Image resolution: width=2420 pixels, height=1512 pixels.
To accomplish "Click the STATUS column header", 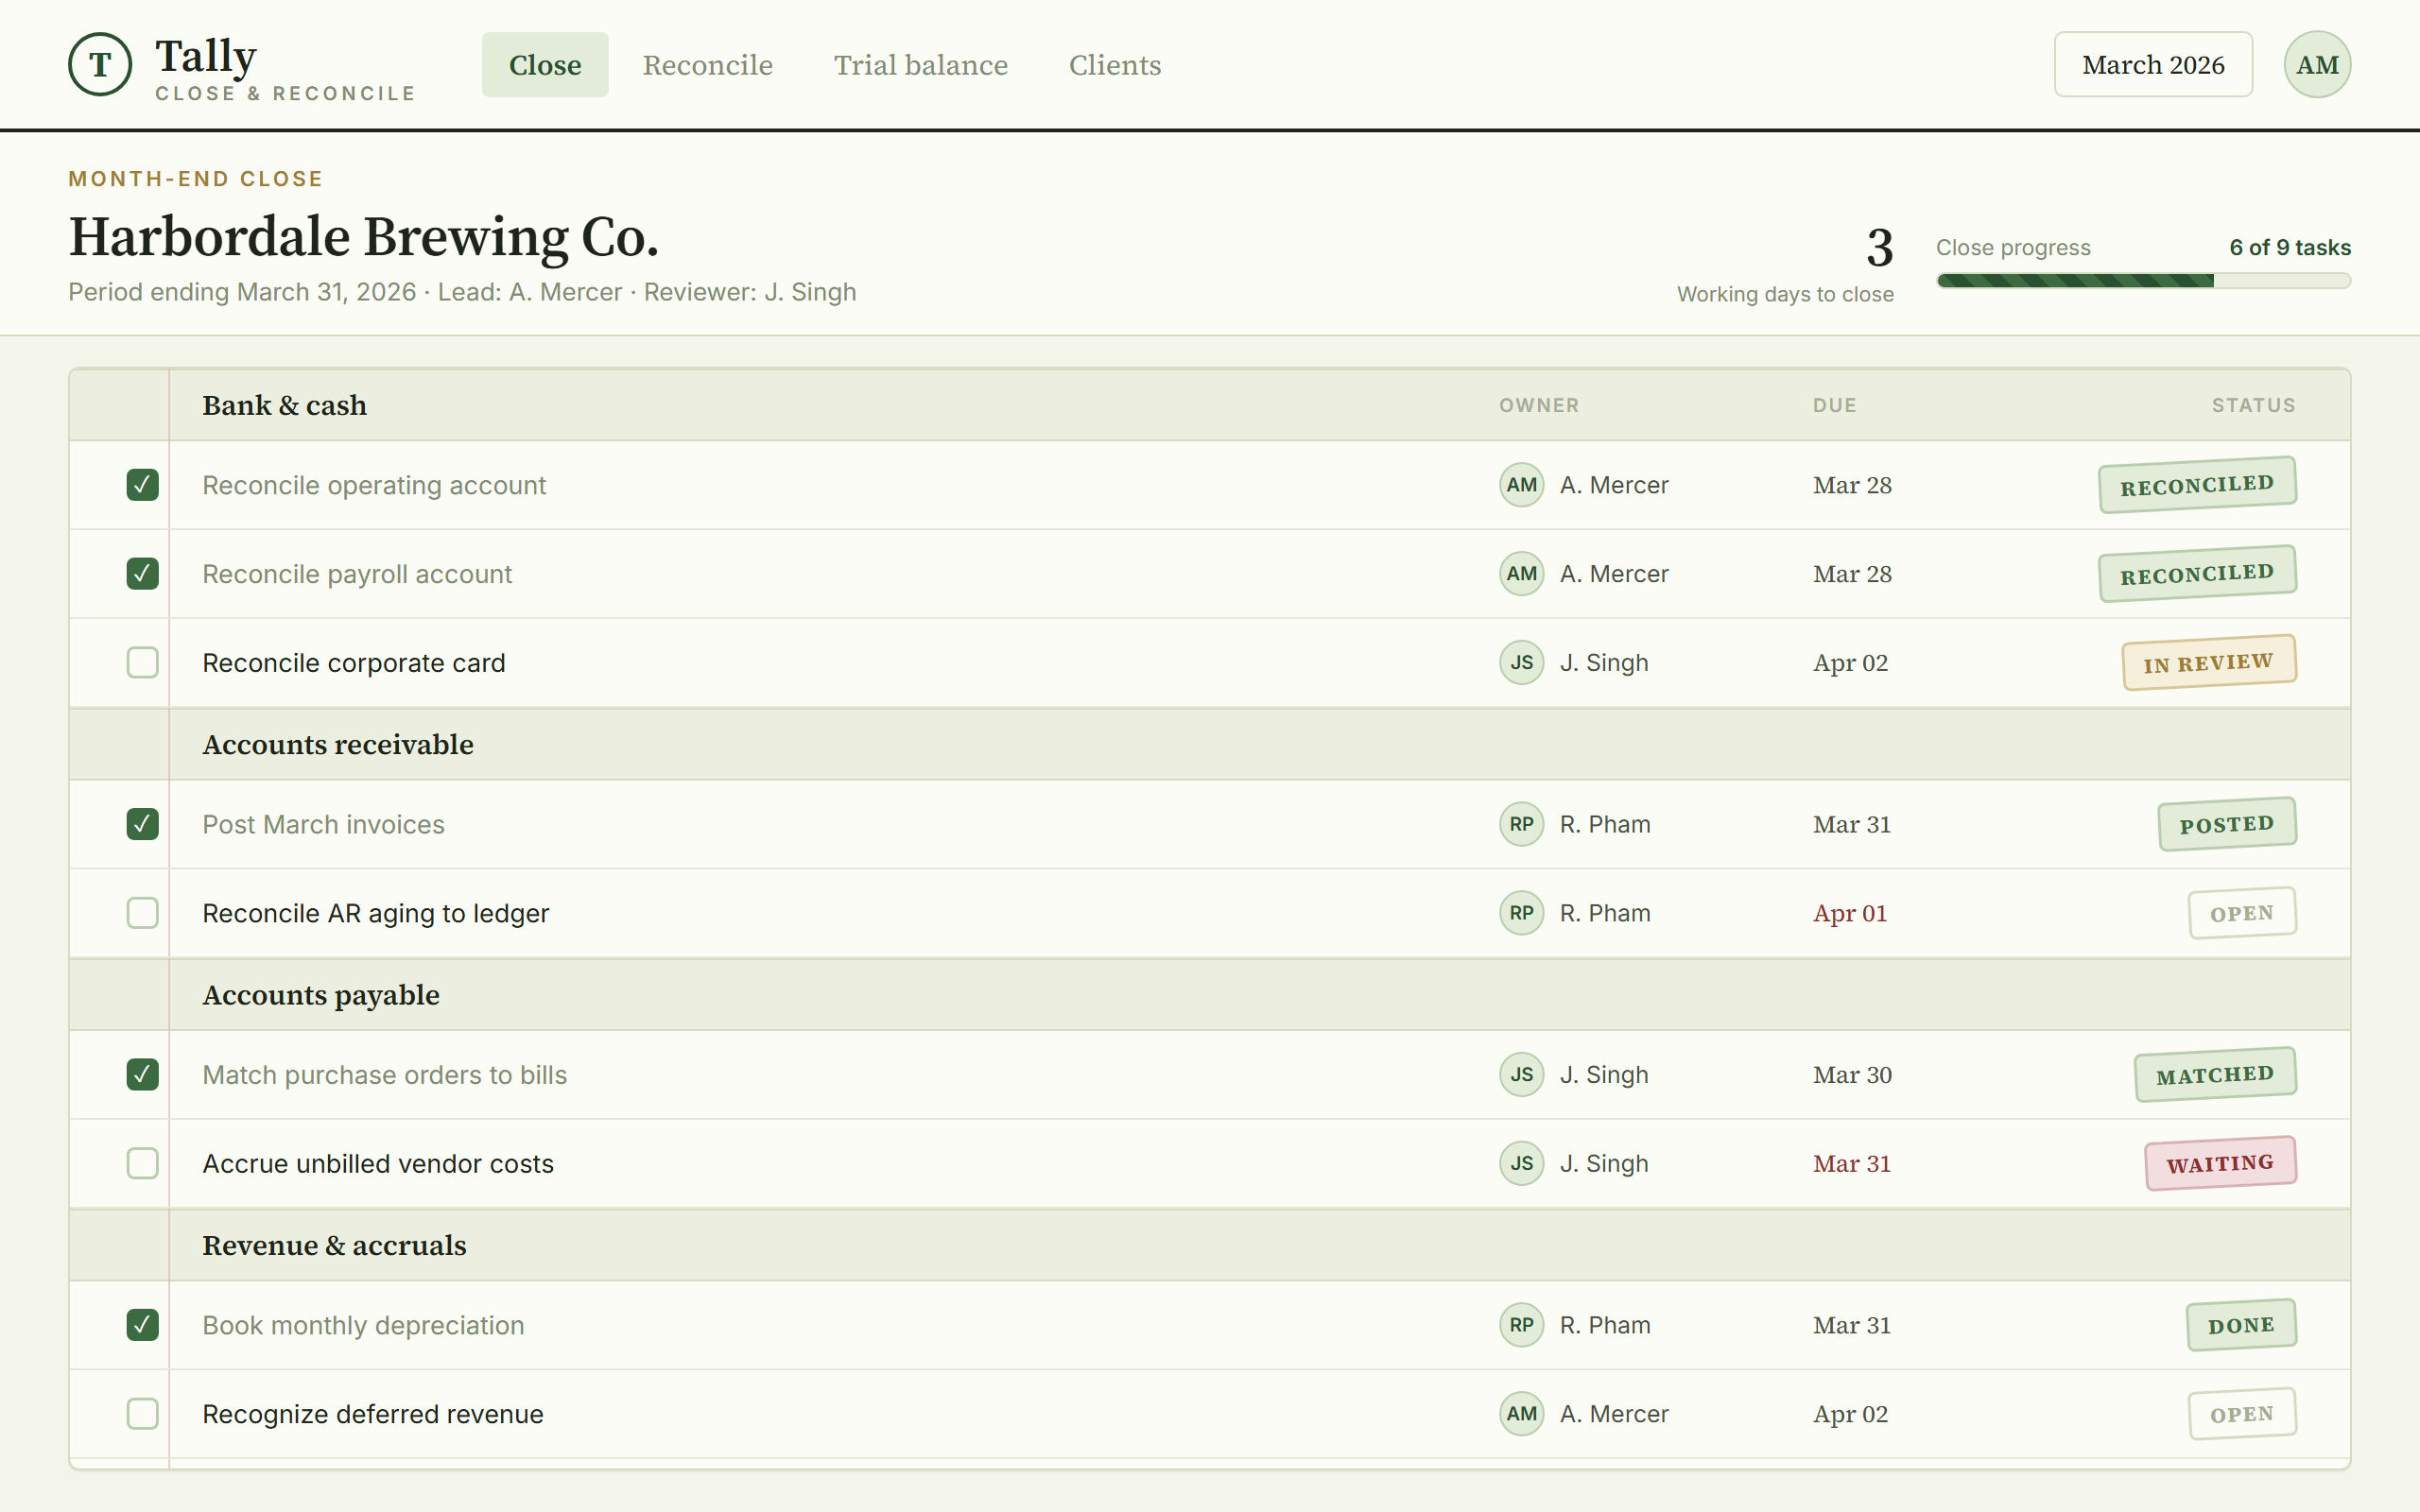I will (x=2253, y=405).
